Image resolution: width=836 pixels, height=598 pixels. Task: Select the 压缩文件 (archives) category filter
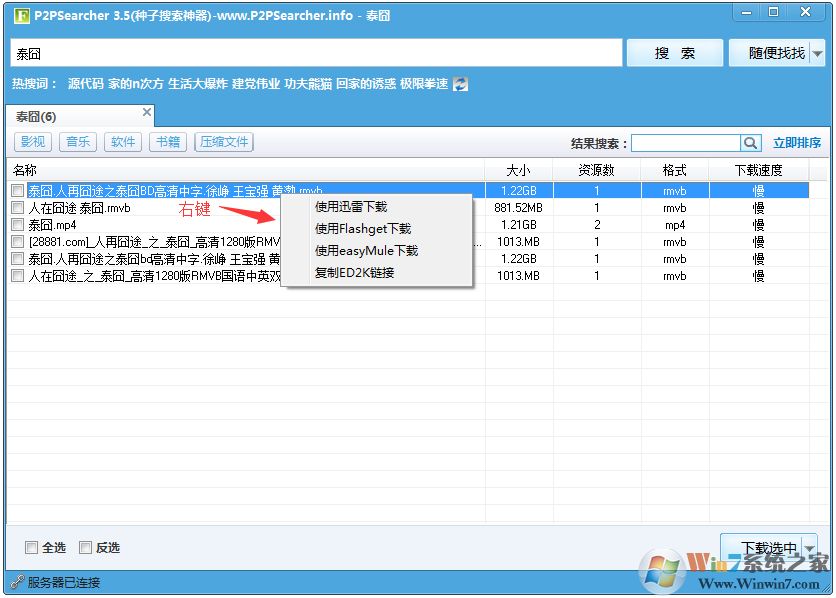223,142
